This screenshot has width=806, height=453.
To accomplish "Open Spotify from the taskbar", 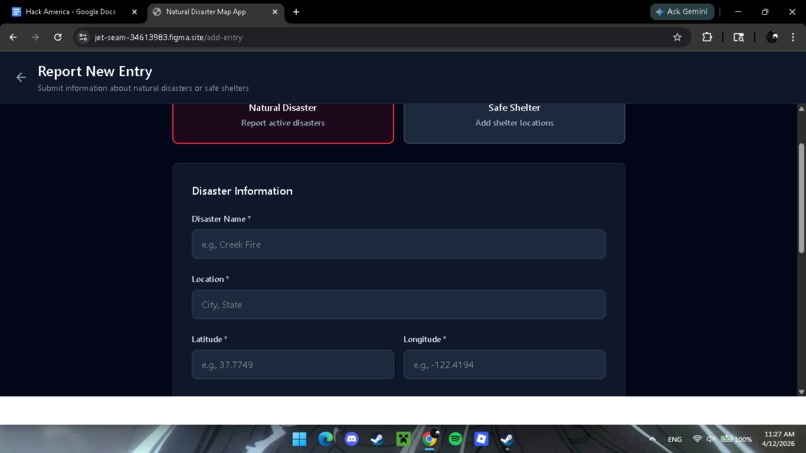I will (x=455, y=439).
